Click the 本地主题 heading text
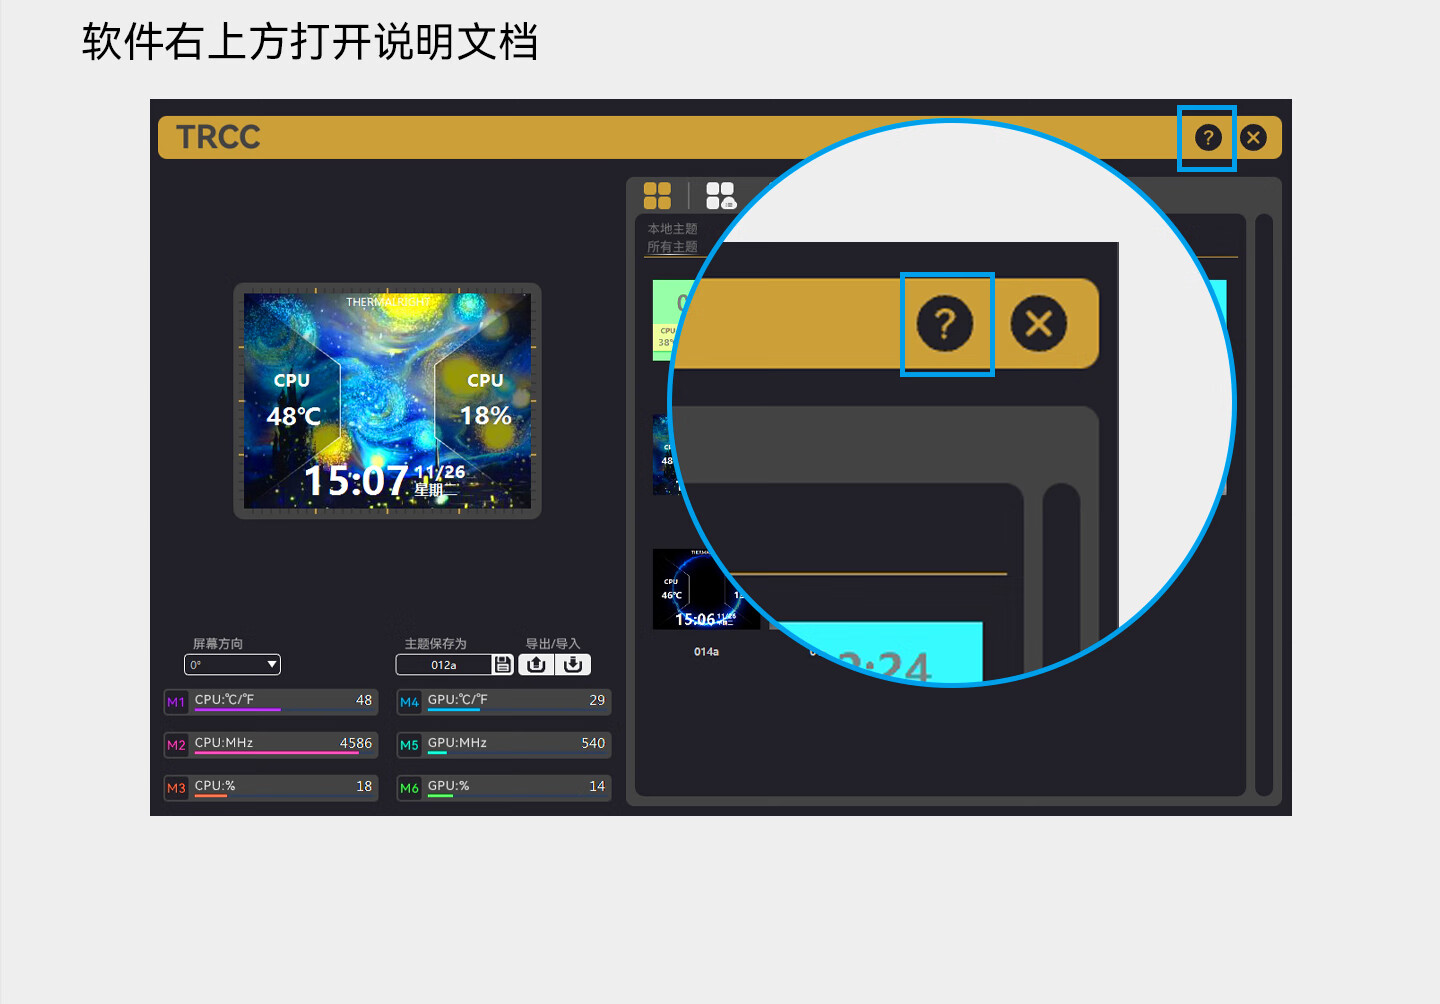 (672, 229)
